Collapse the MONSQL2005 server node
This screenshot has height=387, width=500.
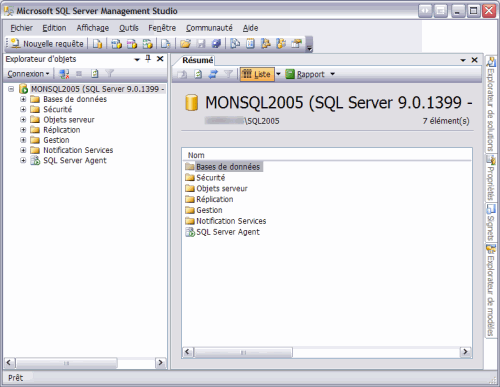[x=11, y=89]
